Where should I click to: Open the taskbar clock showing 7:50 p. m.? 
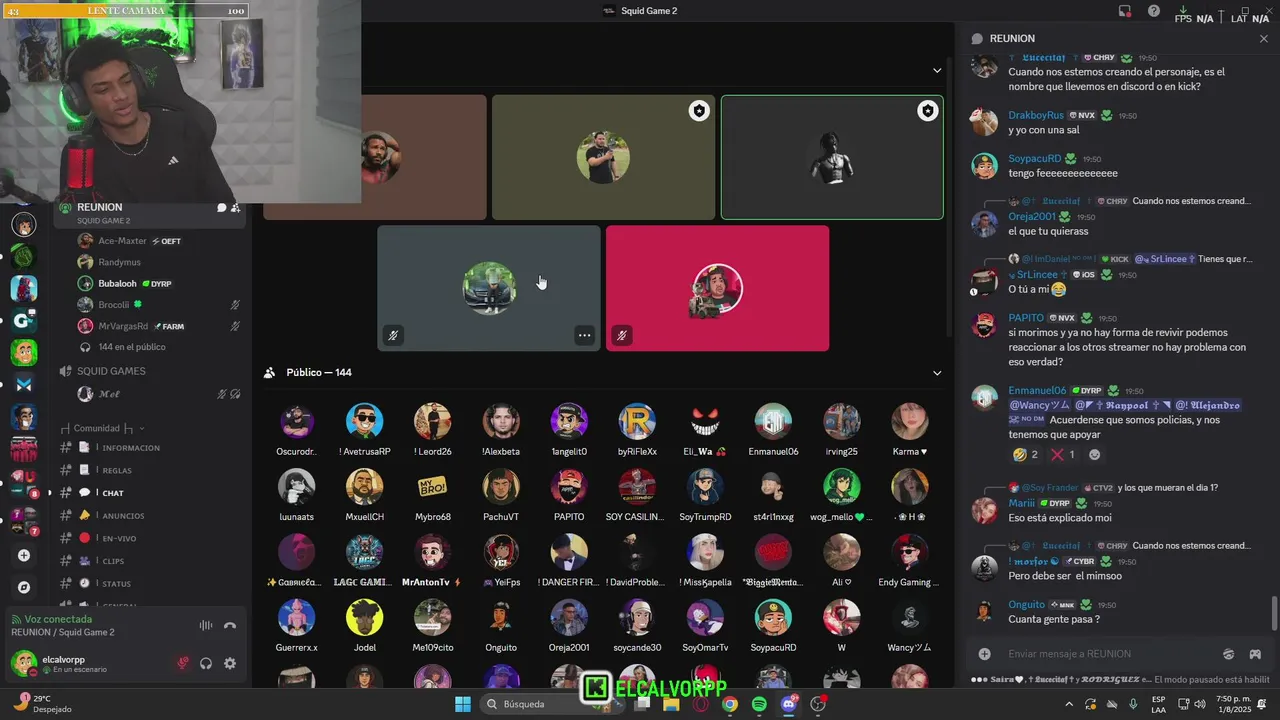click(x=1236, y=704)
